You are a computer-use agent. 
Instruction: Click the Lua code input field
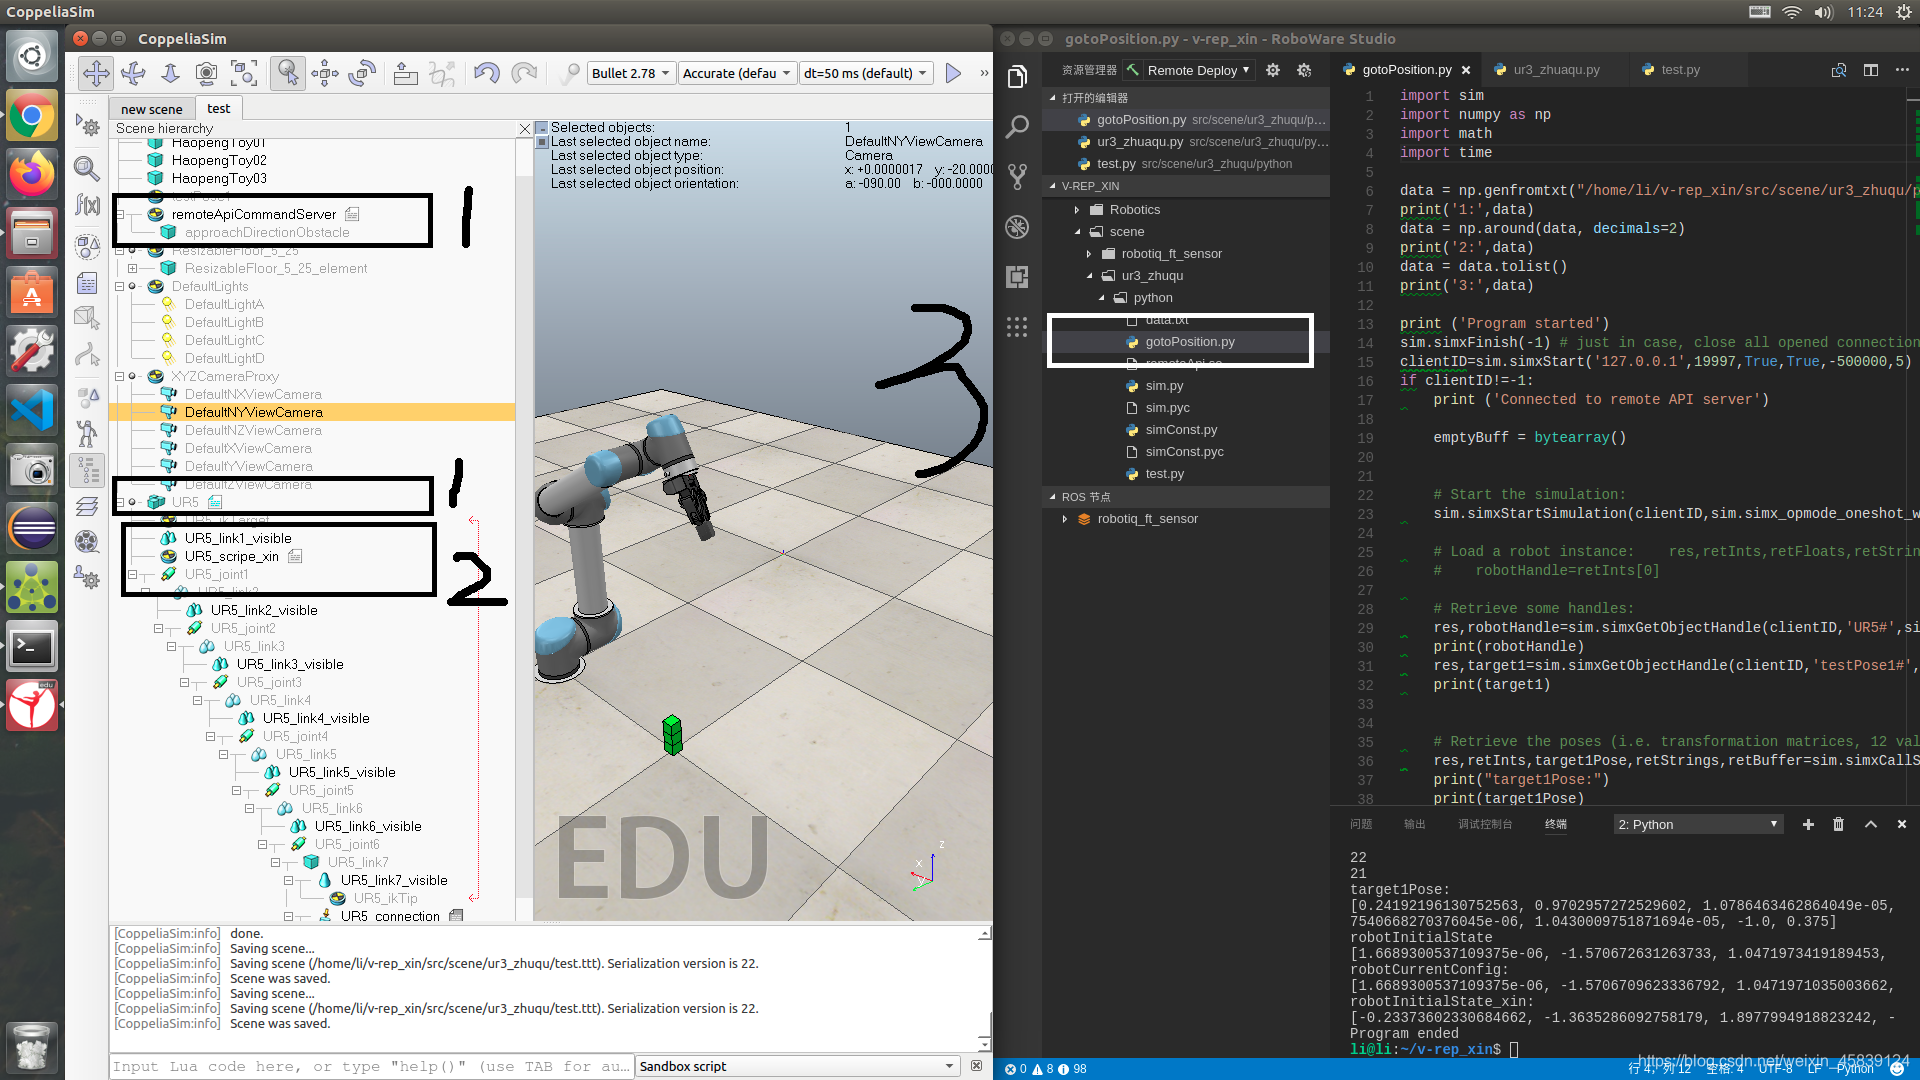[x=370, y=1066]
